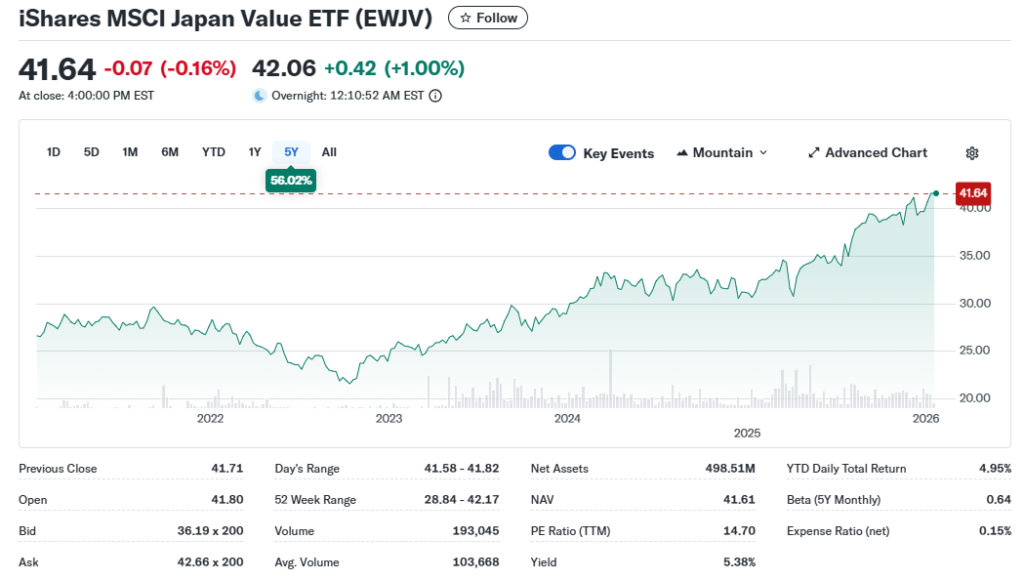Screen dimensions: 1024x581
Task: Click the green dot at the chart's latest price
Action: [935, 193]
